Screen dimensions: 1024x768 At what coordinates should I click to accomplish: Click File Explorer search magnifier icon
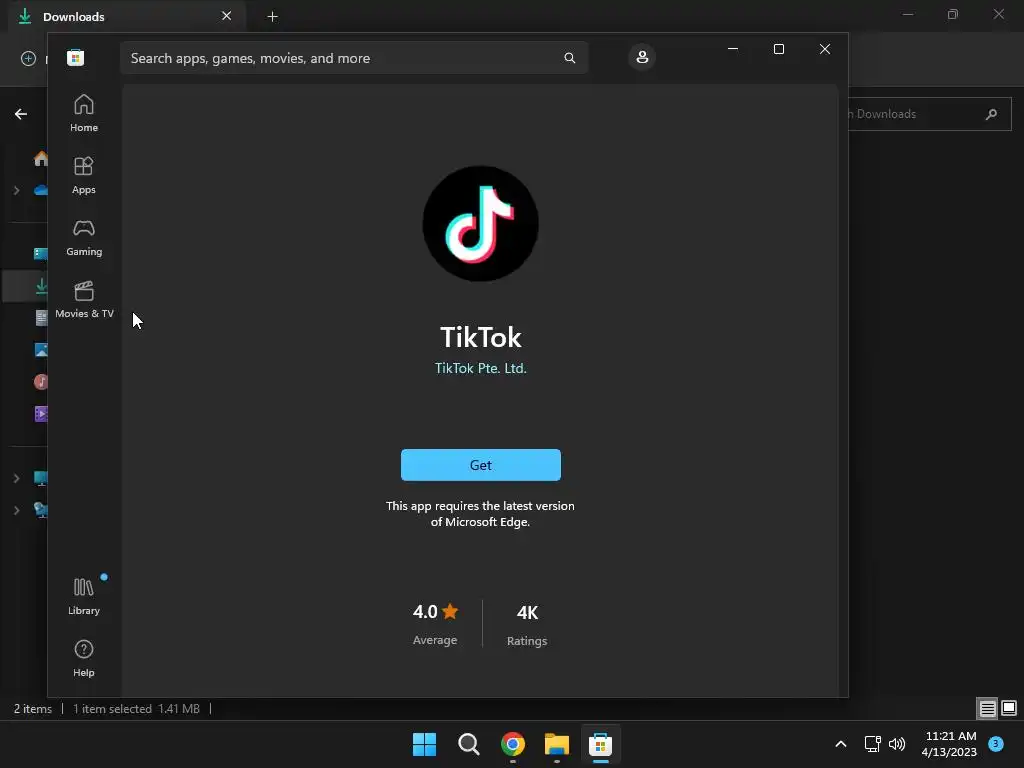click(991, 114)
